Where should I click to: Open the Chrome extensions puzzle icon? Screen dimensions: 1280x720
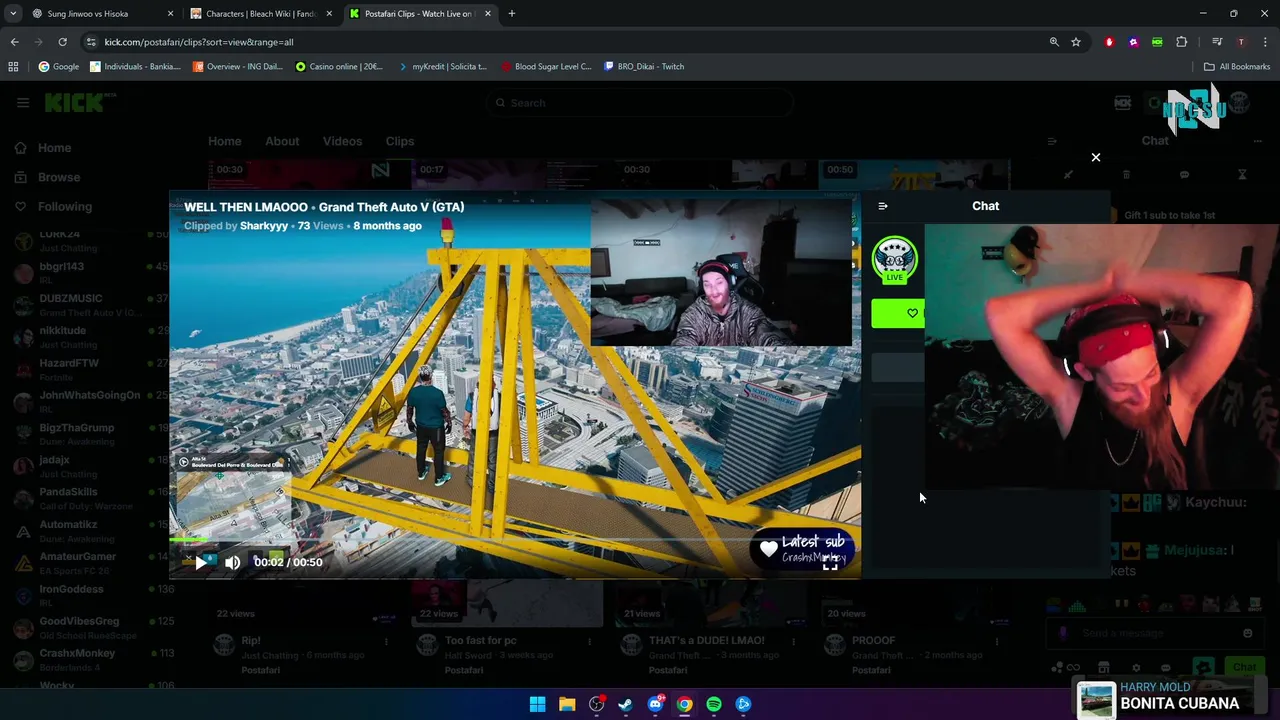pos(1182,42)
